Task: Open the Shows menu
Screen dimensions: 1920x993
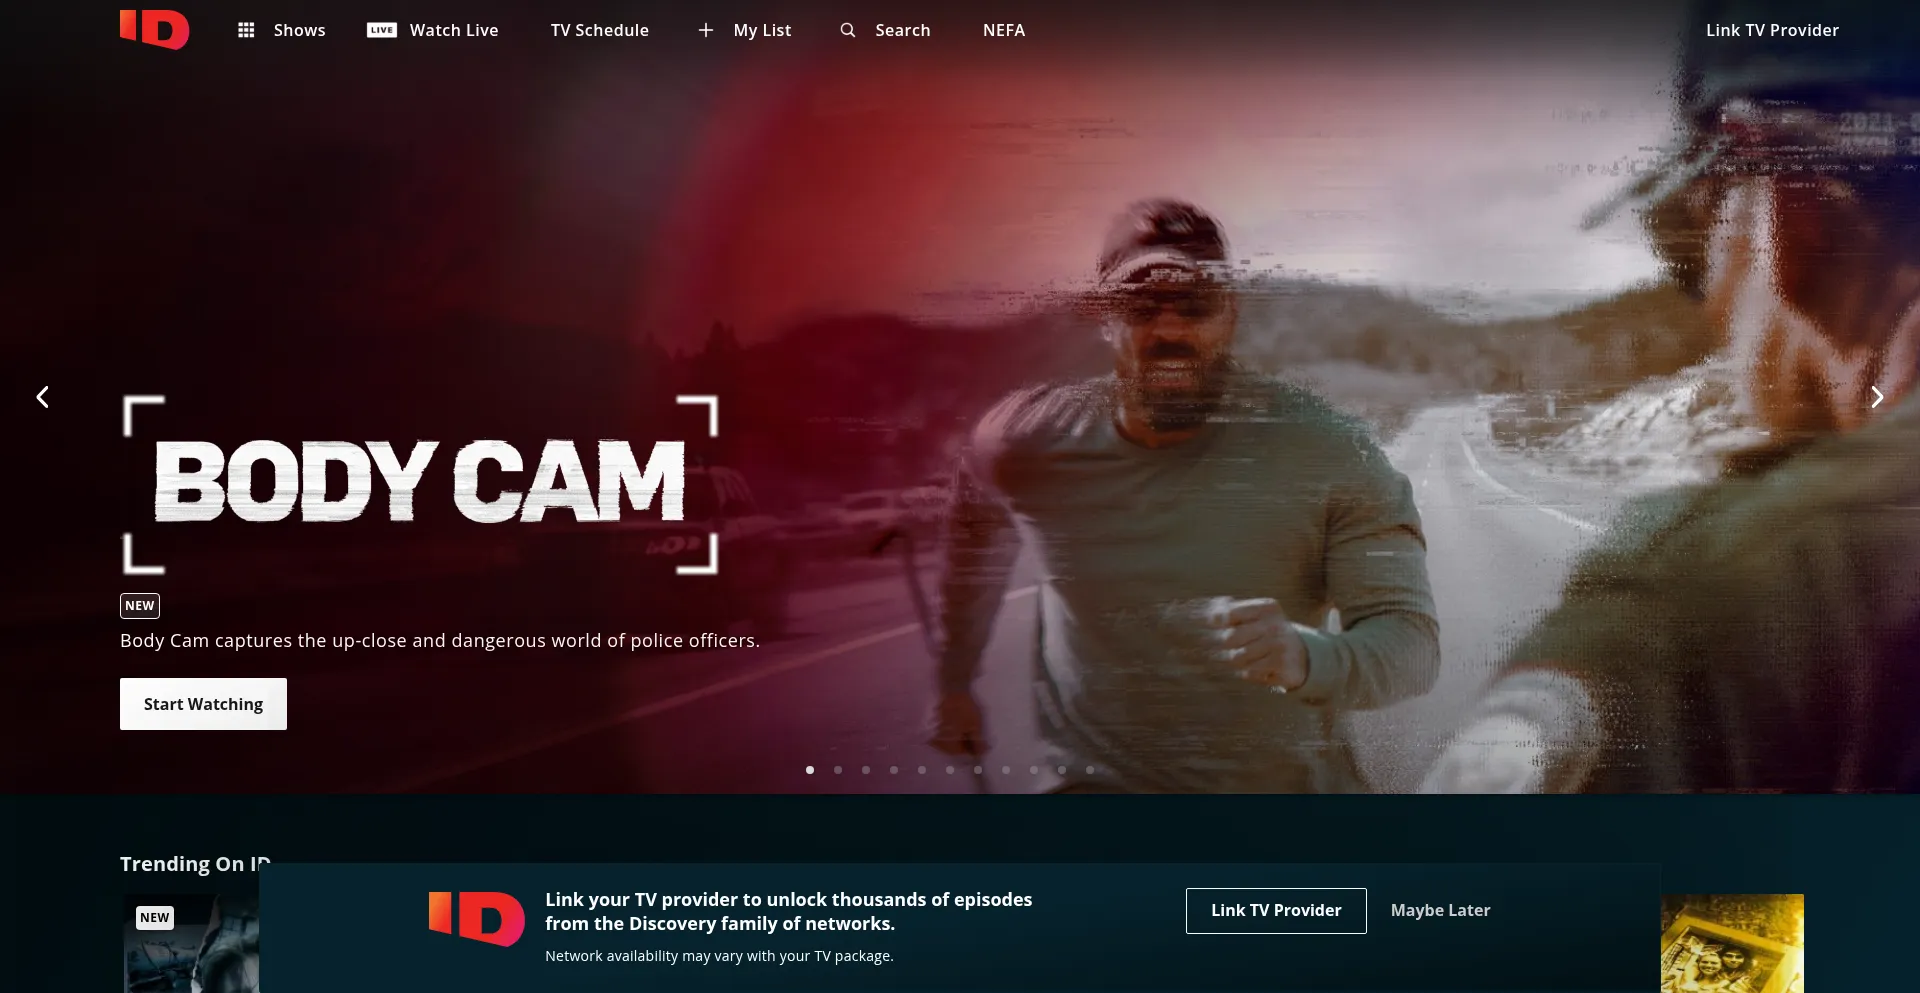Action: (x=300, y=30)
